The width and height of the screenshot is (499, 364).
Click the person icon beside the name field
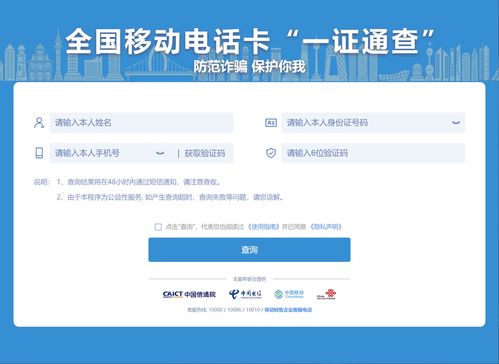(x=39, y=123)
